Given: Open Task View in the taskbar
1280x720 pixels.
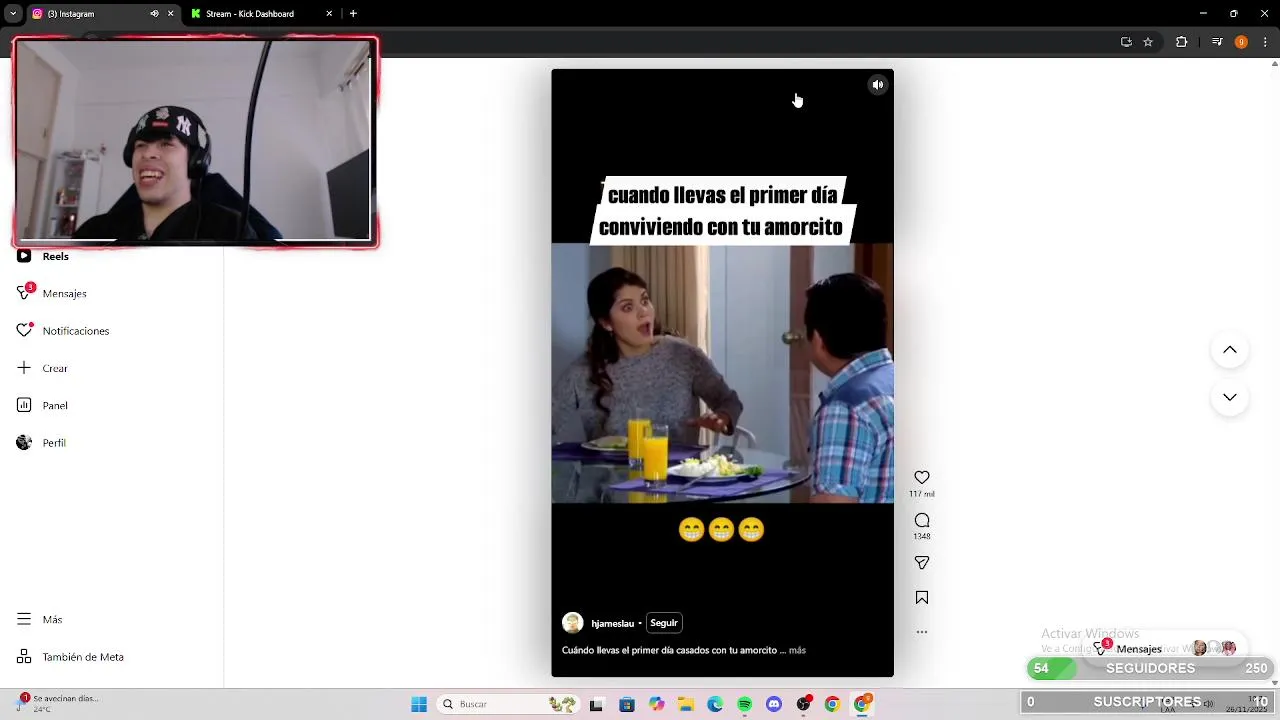Looking at the screenshot, I should (x=596, y=704).
